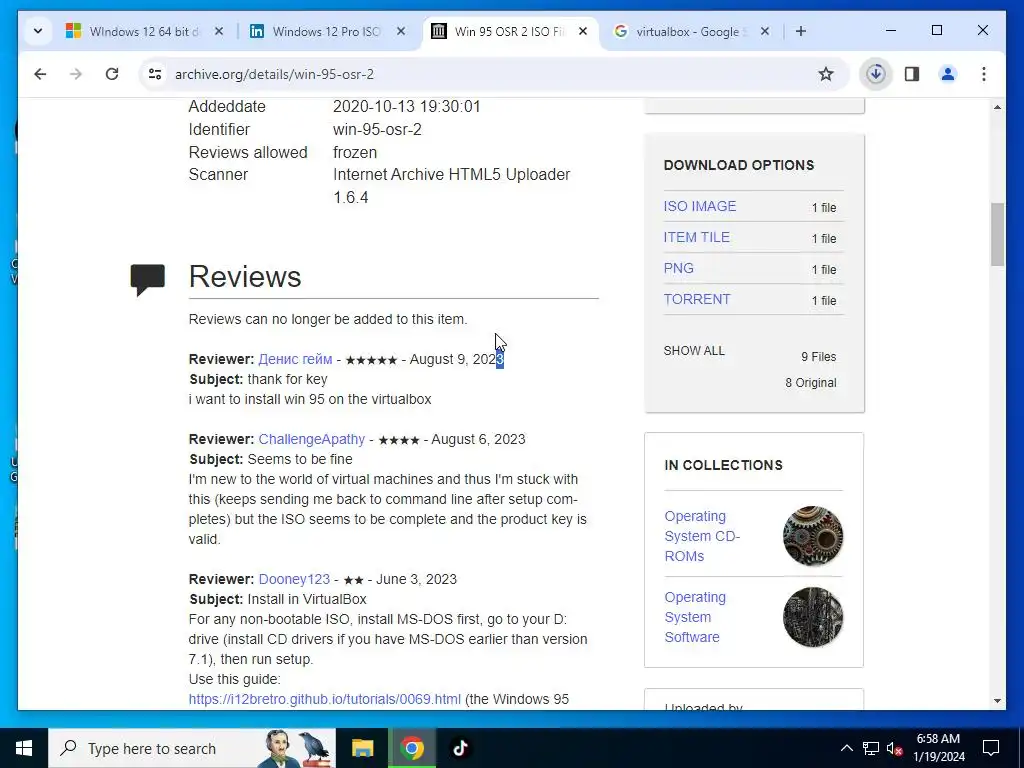Click the text 'Reviews can no longer be added'
Screen dimensions: 1024x768
point(328,319)
